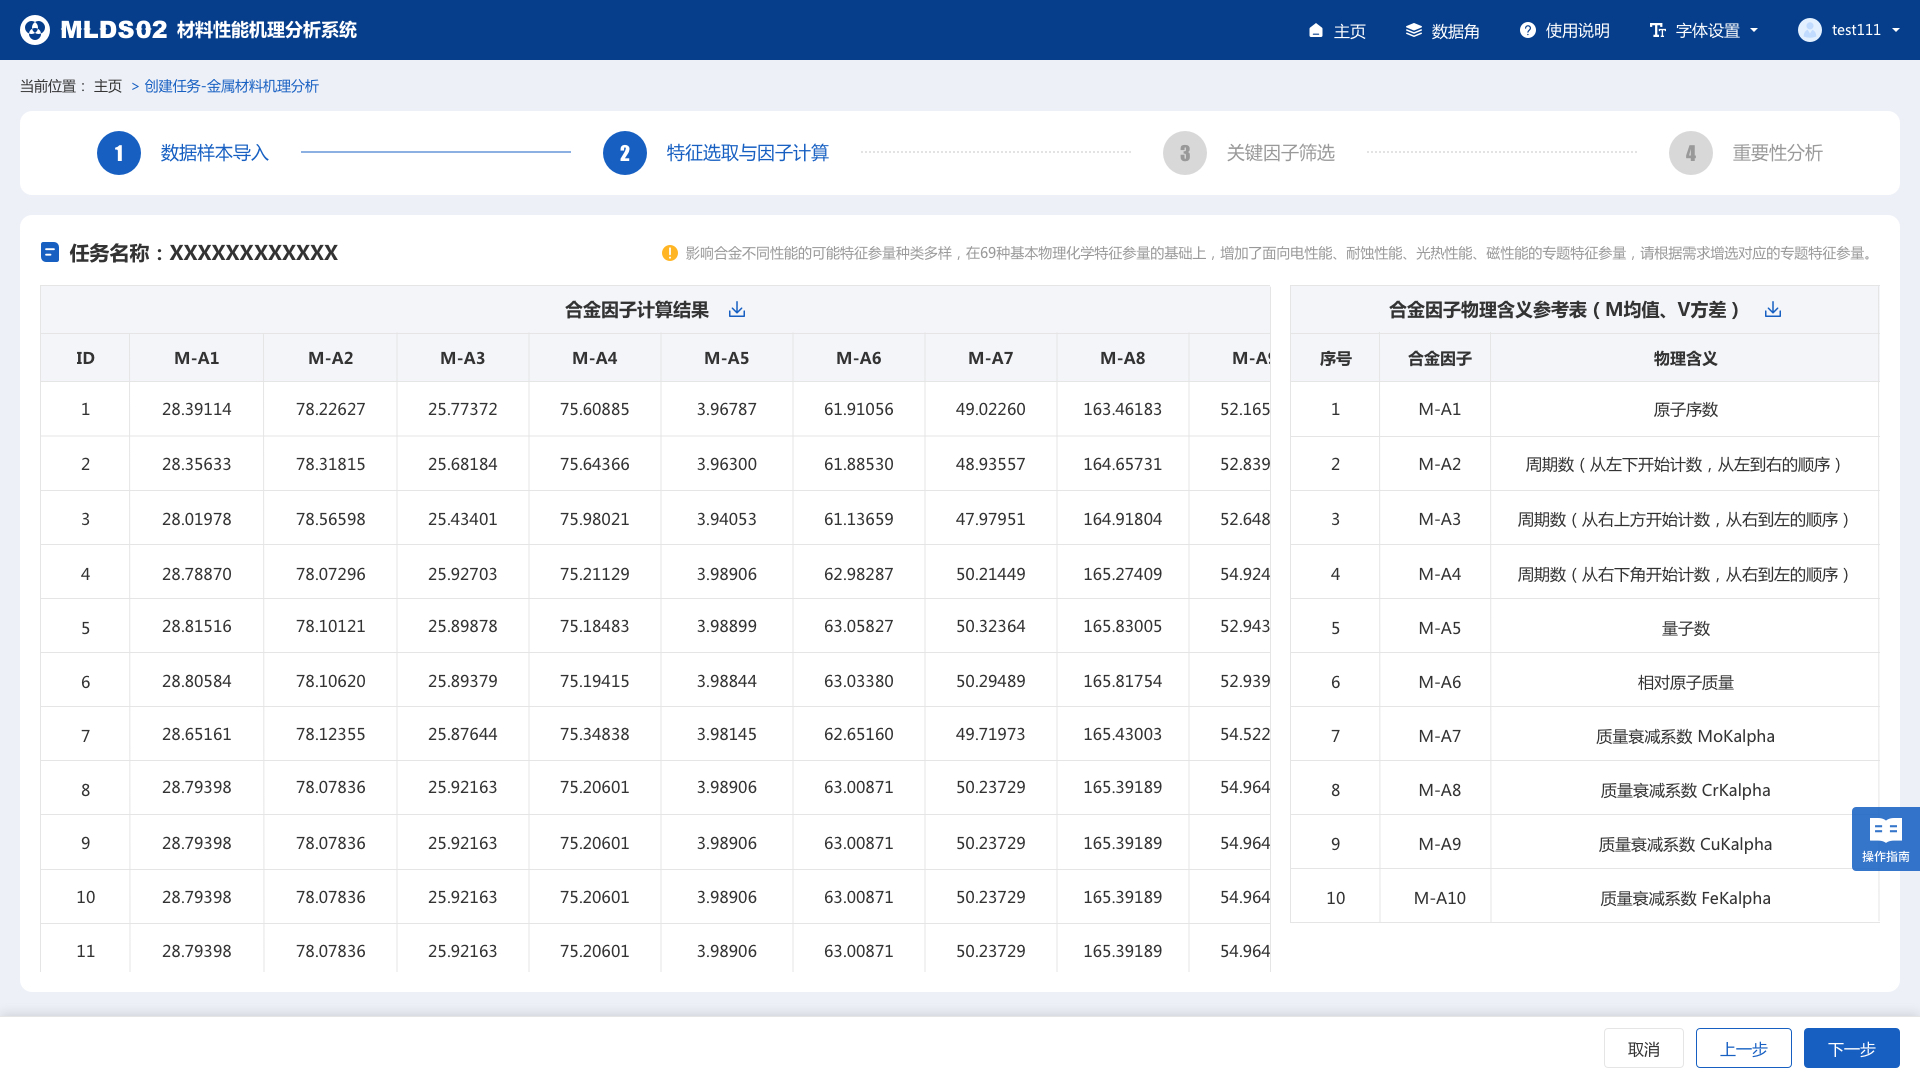Click the test111 user avatar
The height and width of the screenshot is (1080, 1920).
(x=1809, y=30)
